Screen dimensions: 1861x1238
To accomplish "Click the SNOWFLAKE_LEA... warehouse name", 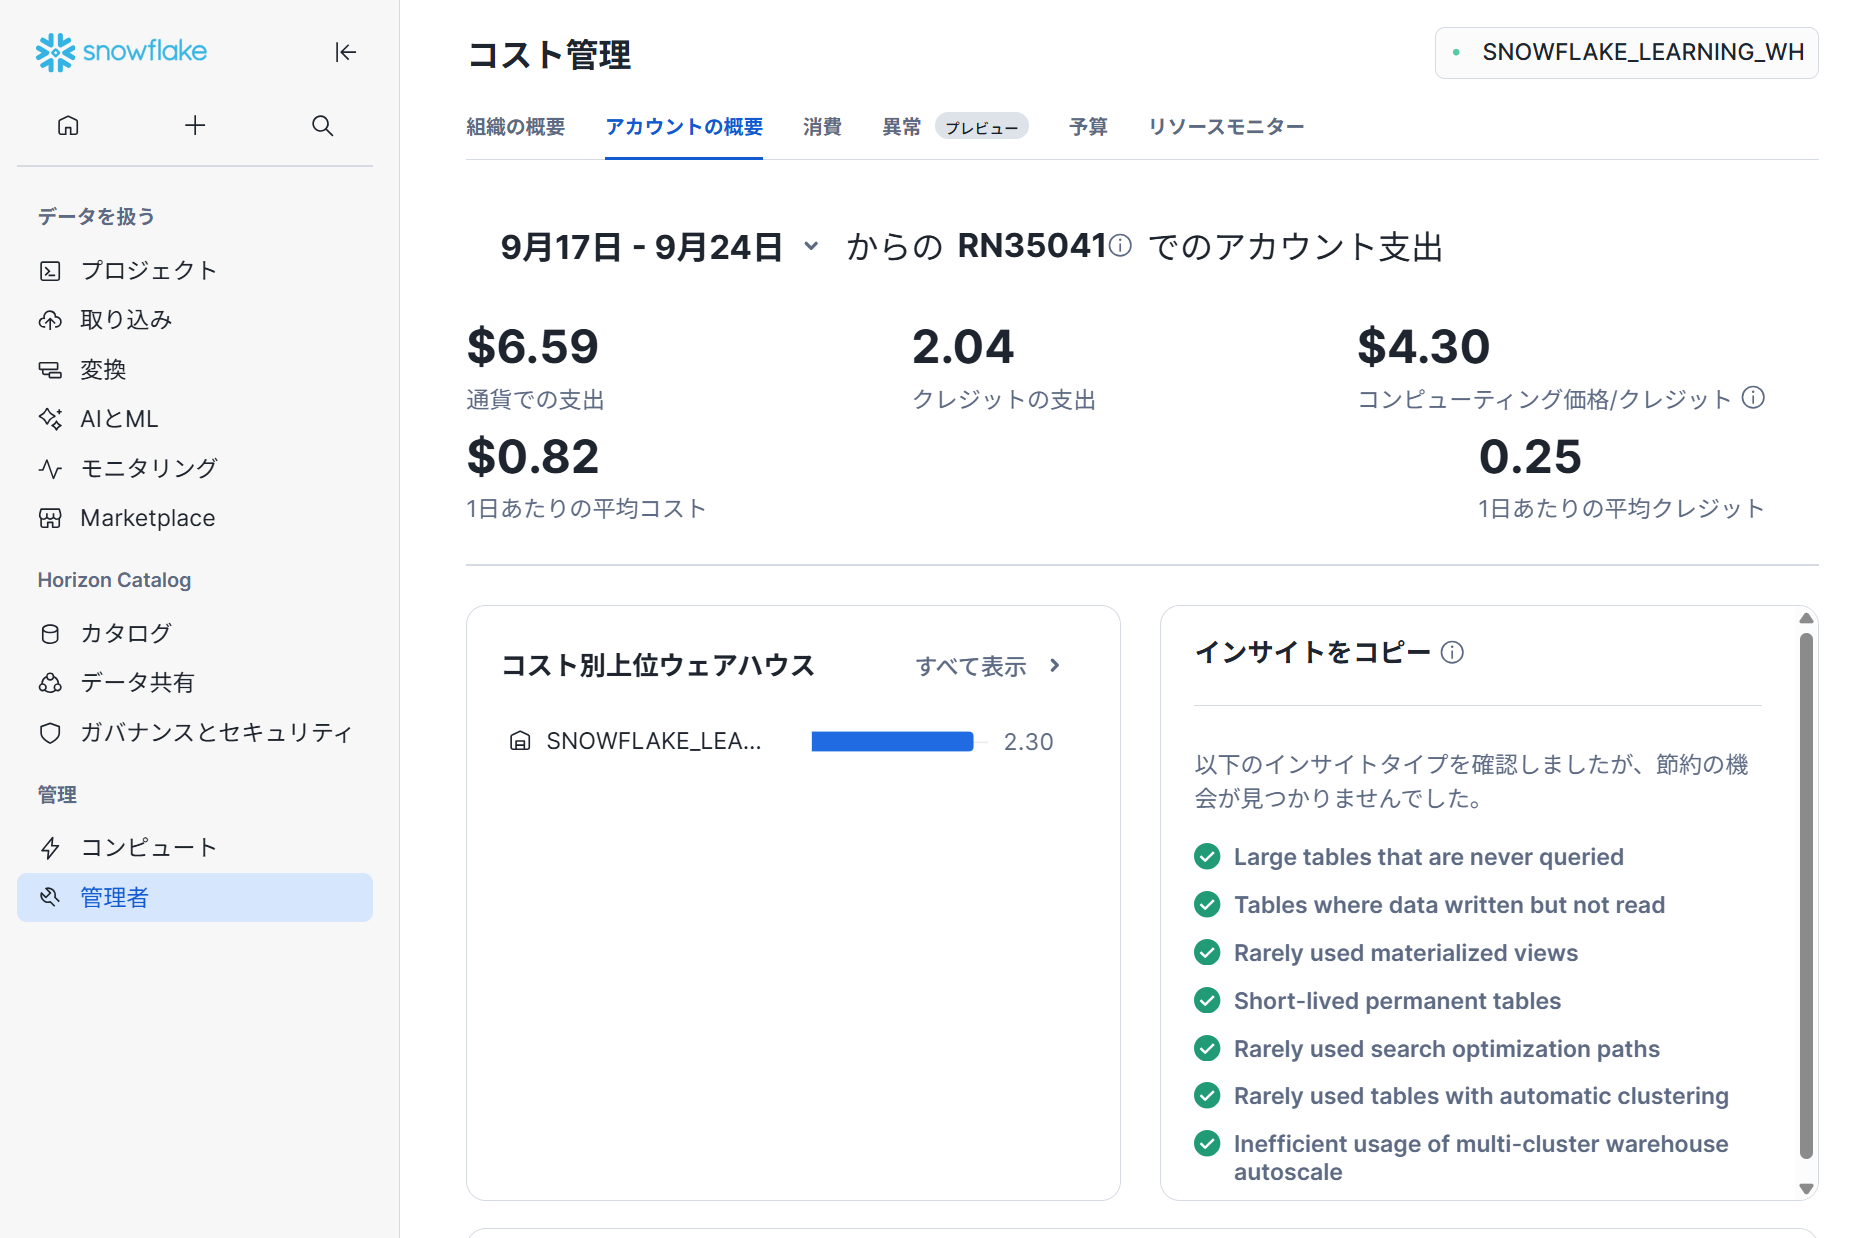I will pyautogui.click(x=654, y=741).
